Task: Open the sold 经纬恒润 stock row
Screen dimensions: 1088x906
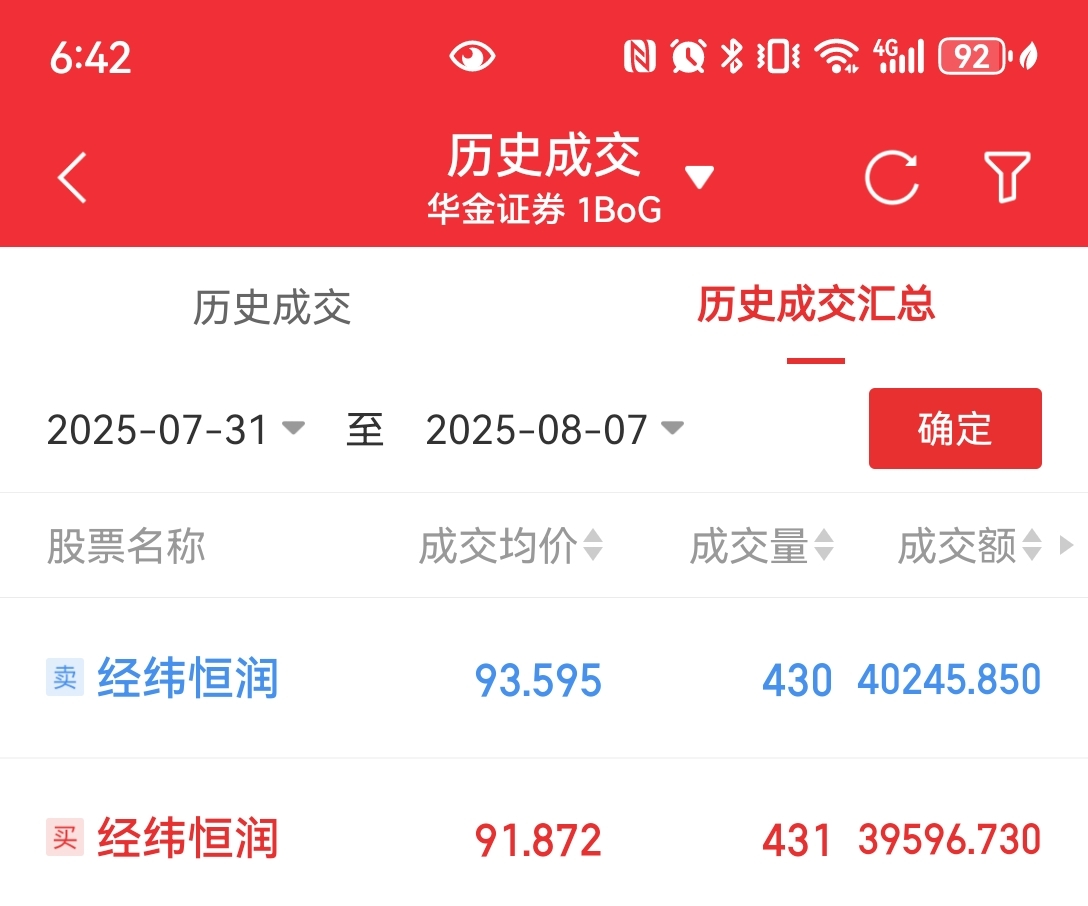Action: [544, 678]
